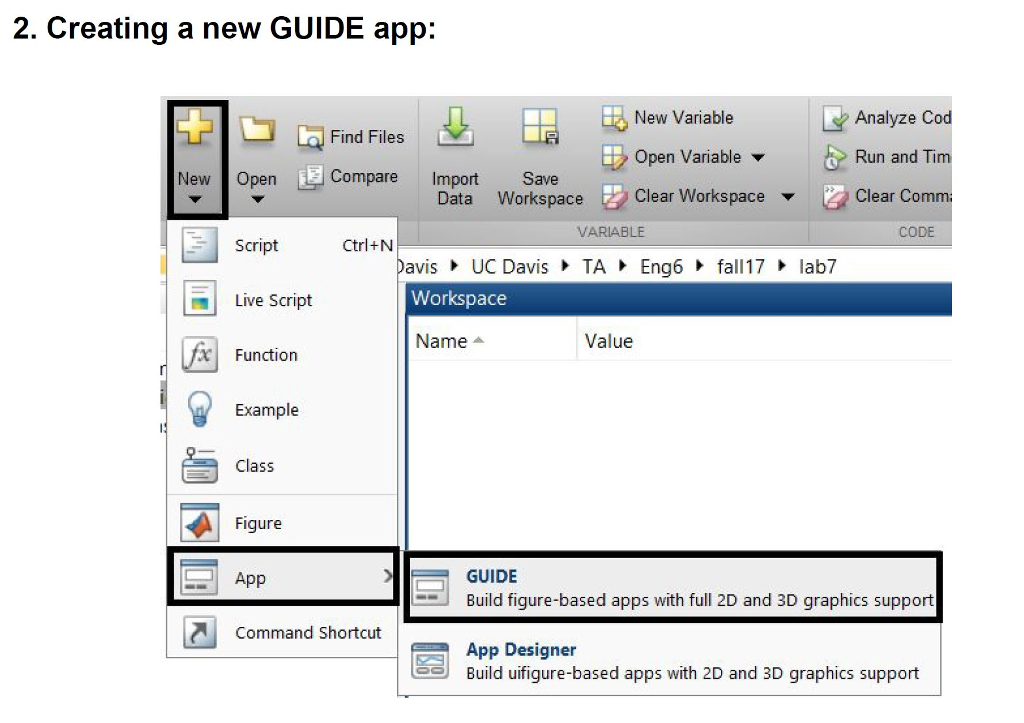Expand the arrow after fall17 in path

point(781,266)
